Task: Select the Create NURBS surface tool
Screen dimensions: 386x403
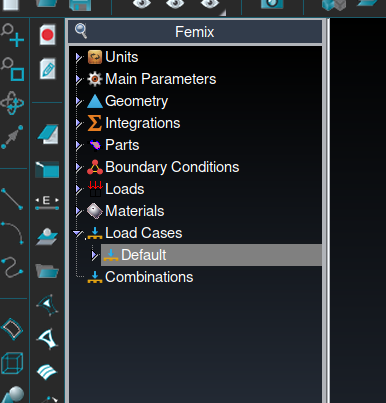Action: pyautogui.click(x=12, y=329)
